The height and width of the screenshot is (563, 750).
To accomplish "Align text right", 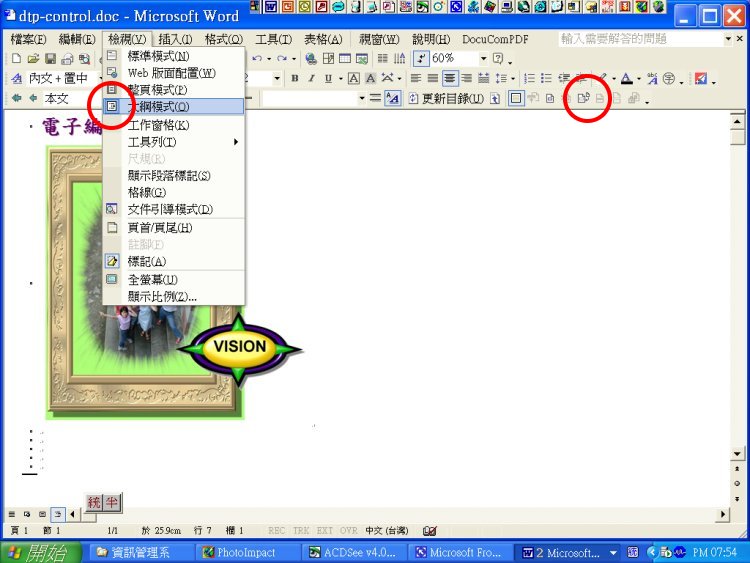I will [x=467, y=78].
